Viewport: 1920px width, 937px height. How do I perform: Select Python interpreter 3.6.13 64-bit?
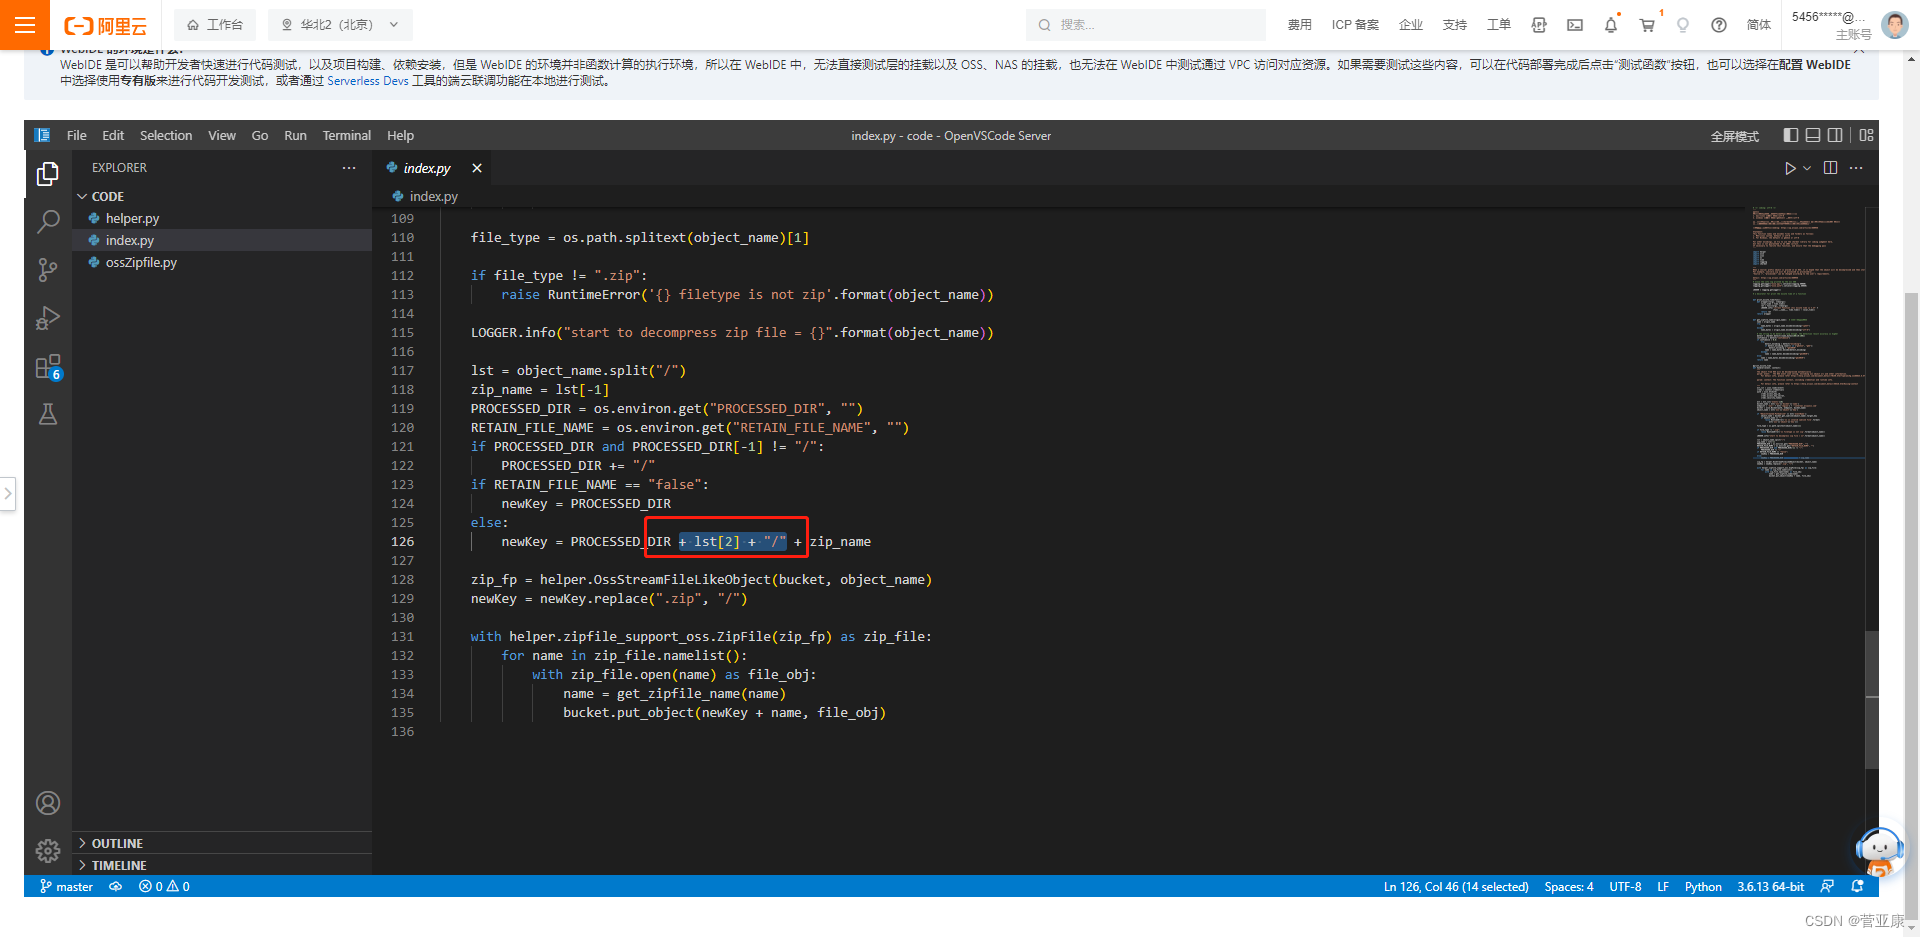(x=1770, y=886)
